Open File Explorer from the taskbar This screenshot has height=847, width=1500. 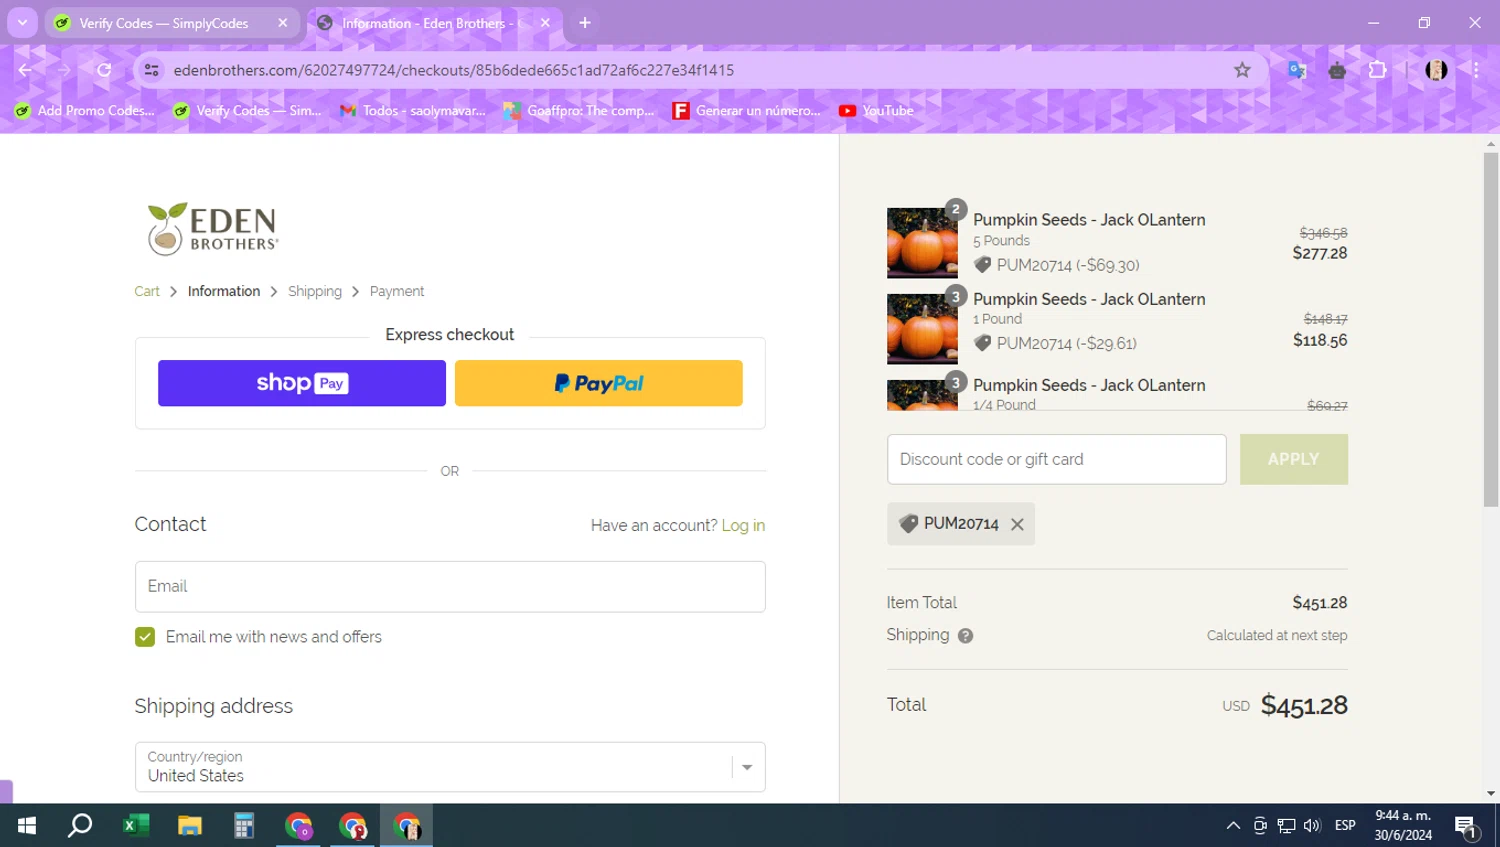click(190, 825)
